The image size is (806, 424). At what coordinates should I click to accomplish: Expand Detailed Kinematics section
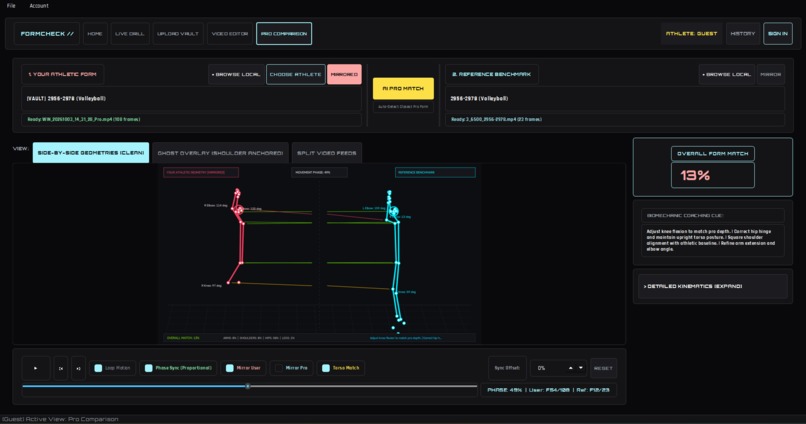click(x=712, y=286)
